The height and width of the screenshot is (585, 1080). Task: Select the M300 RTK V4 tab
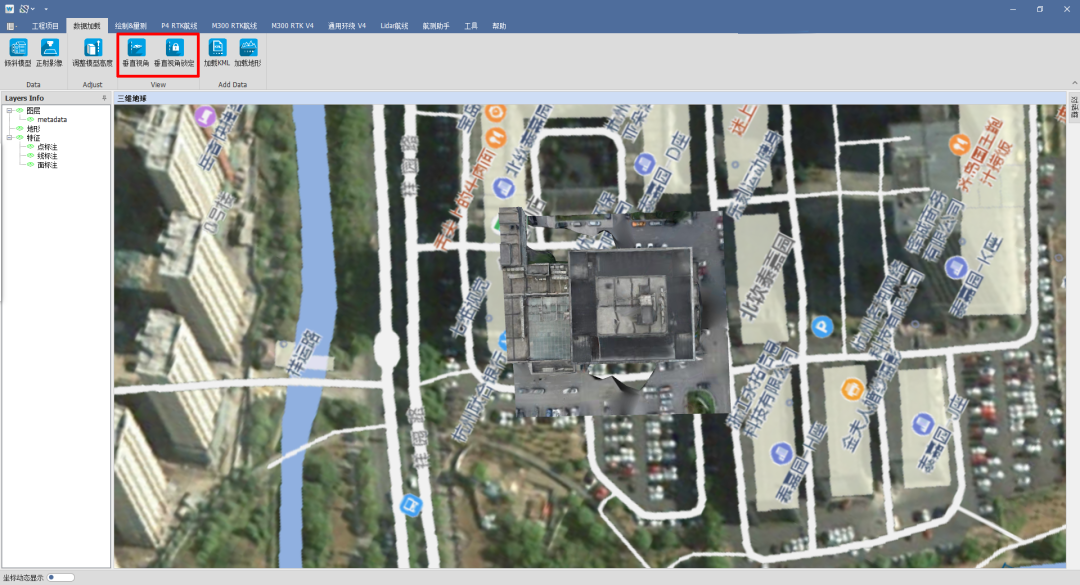click(292, 26)
